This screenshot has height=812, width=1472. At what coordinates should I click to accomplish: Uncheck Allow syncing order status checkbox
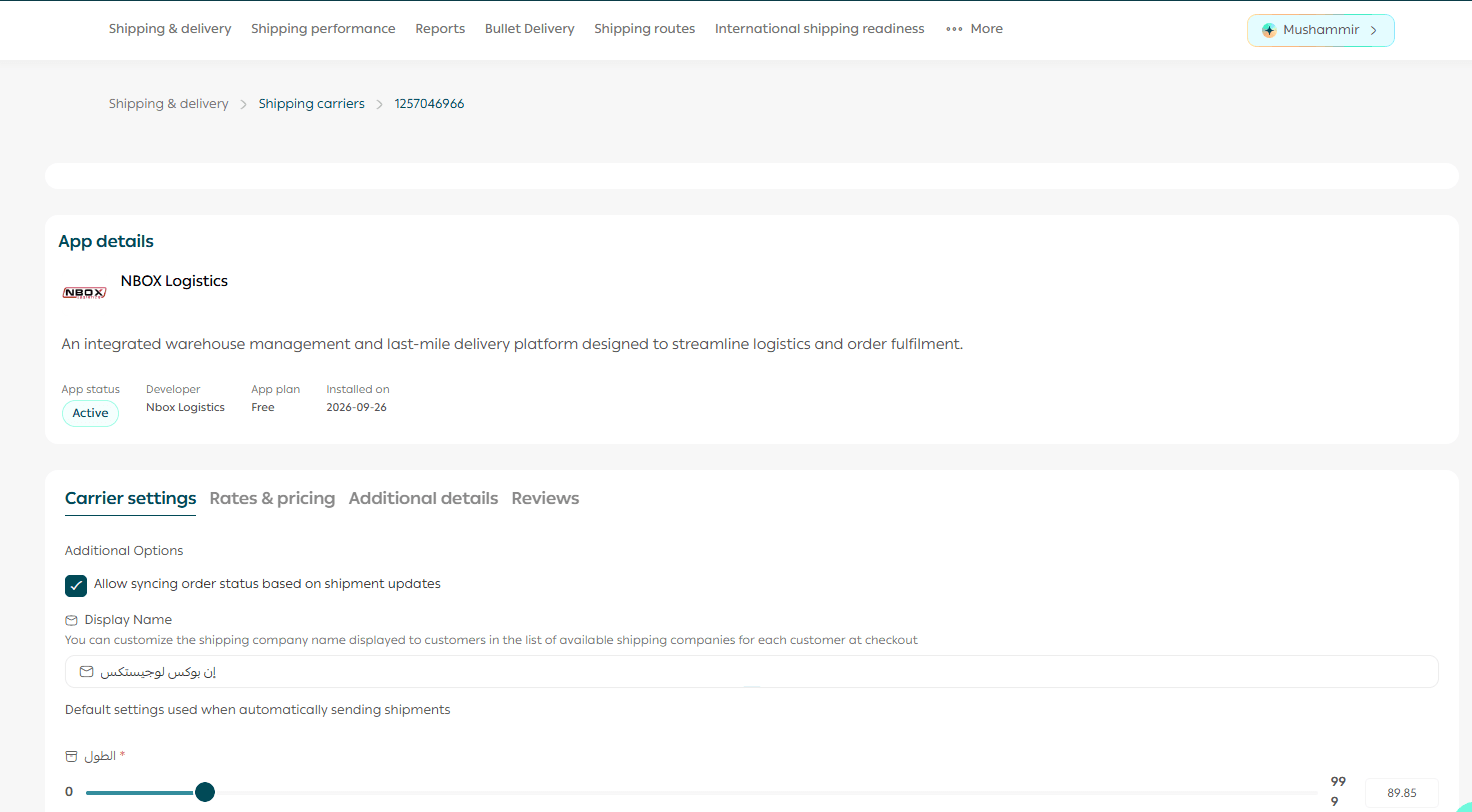click(x=76, y=586)
